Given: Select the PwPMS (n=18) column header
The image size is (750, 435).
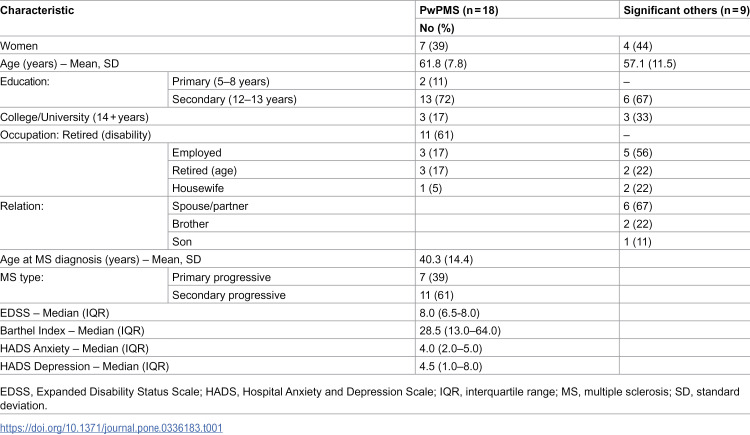Looking at the screenshot, I should click(459, 10).
